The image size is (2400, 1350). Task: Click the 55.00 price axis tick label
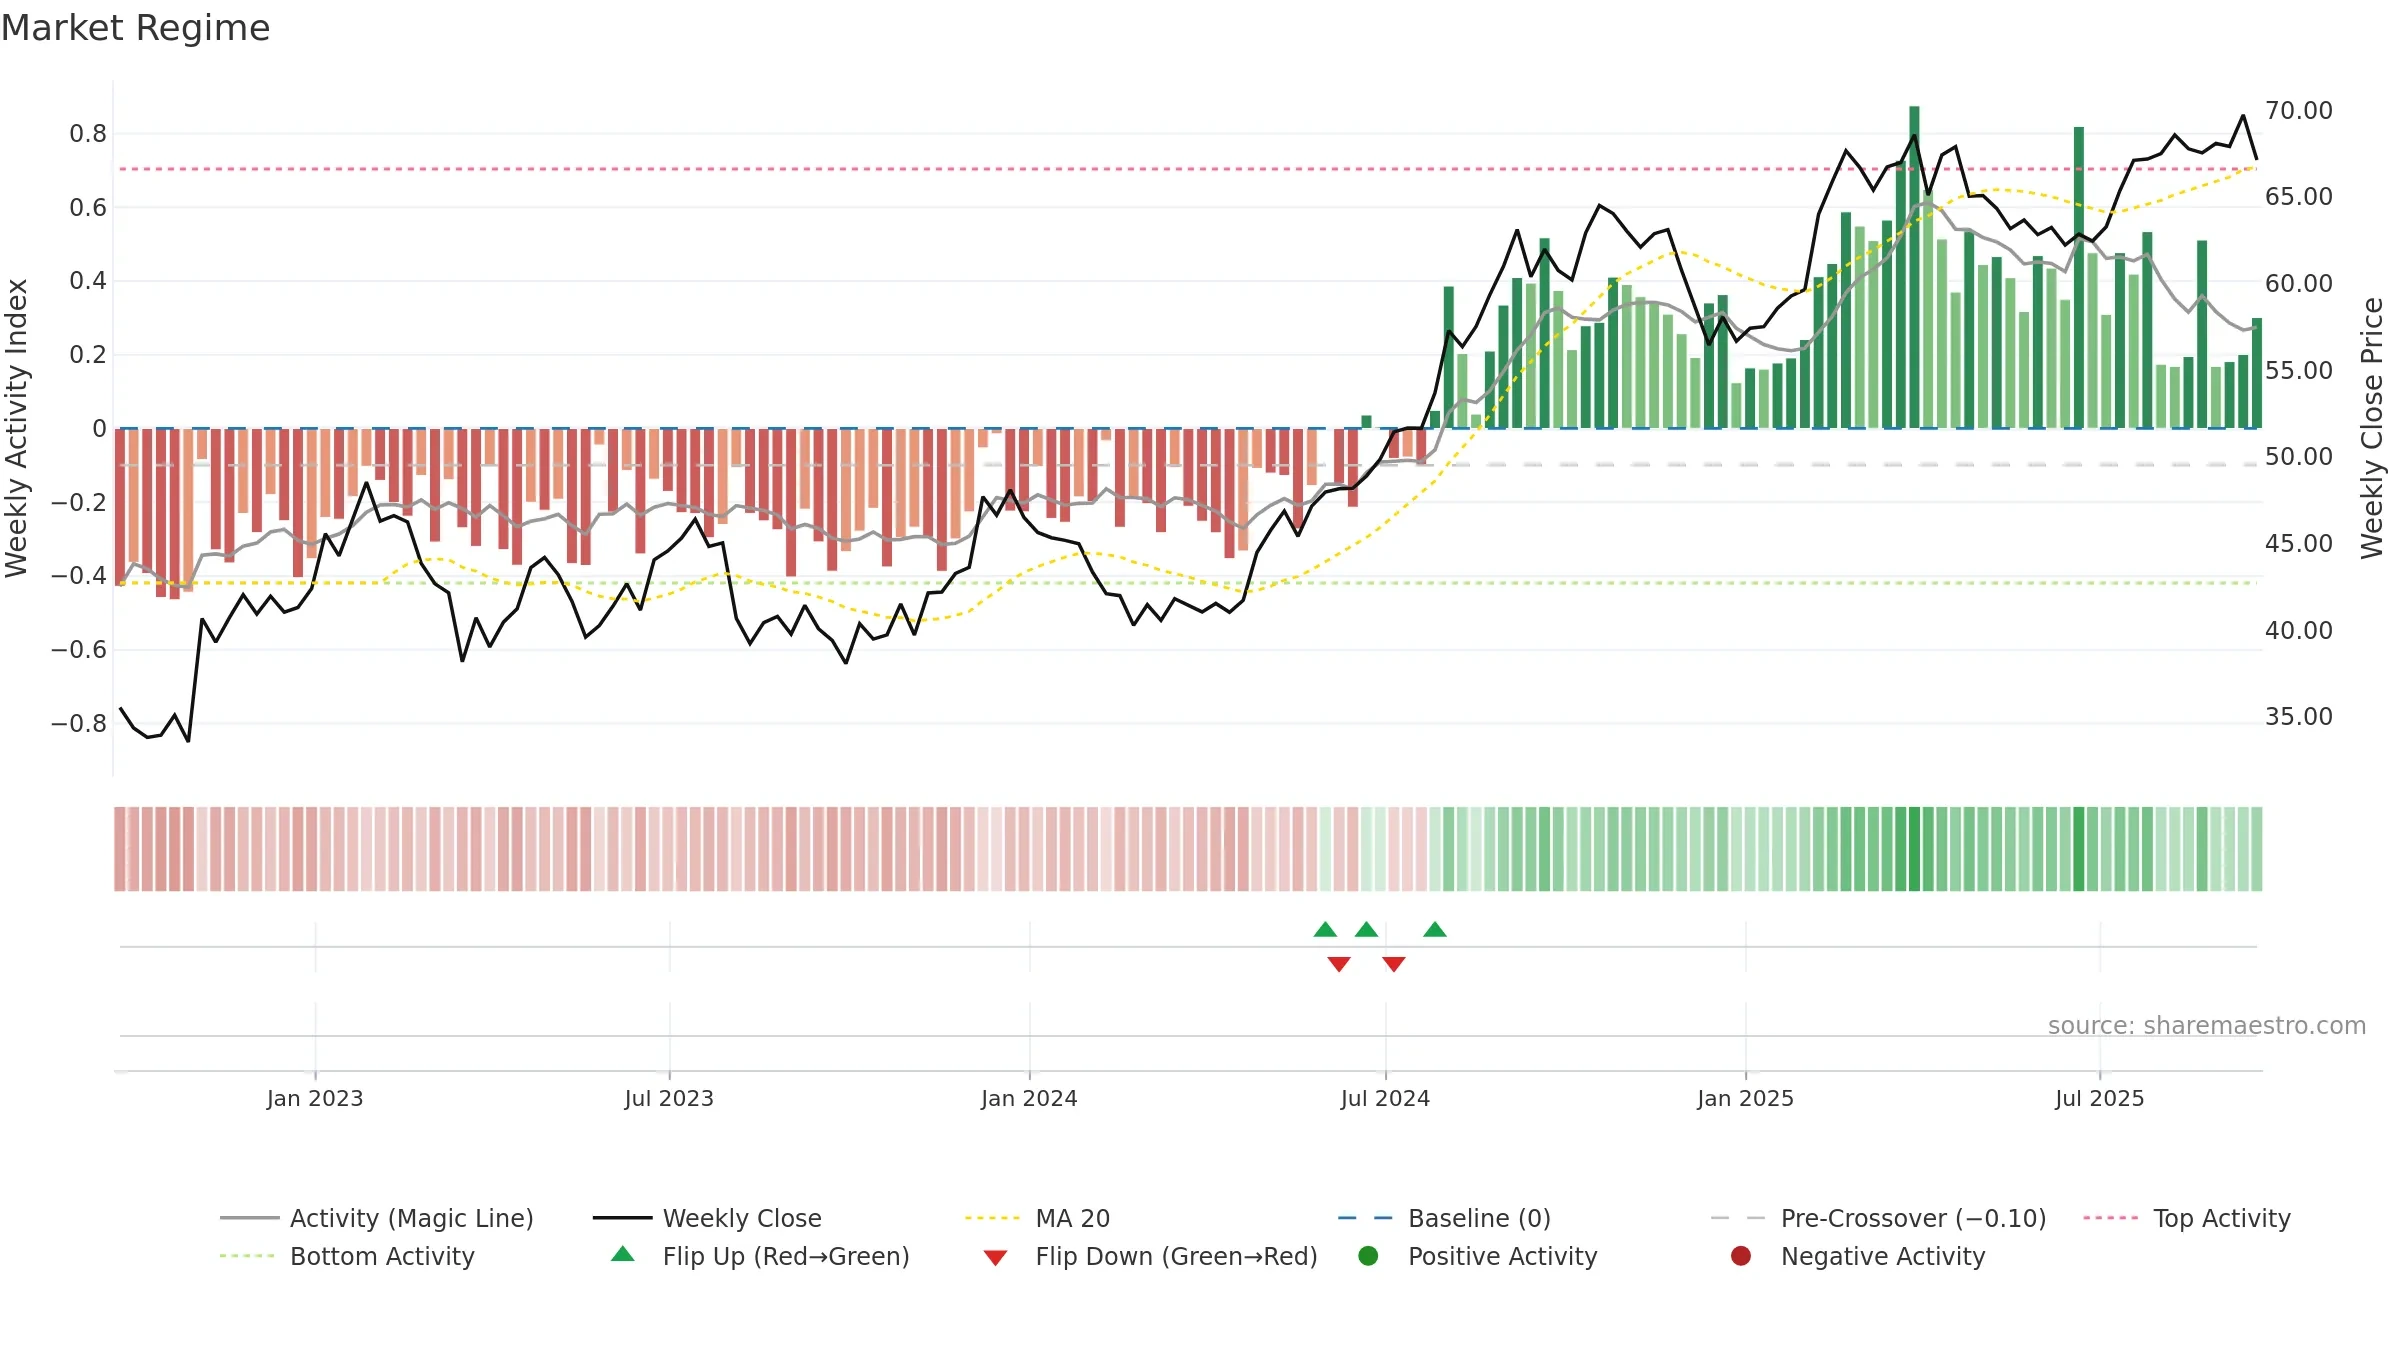coord(2298,370)
